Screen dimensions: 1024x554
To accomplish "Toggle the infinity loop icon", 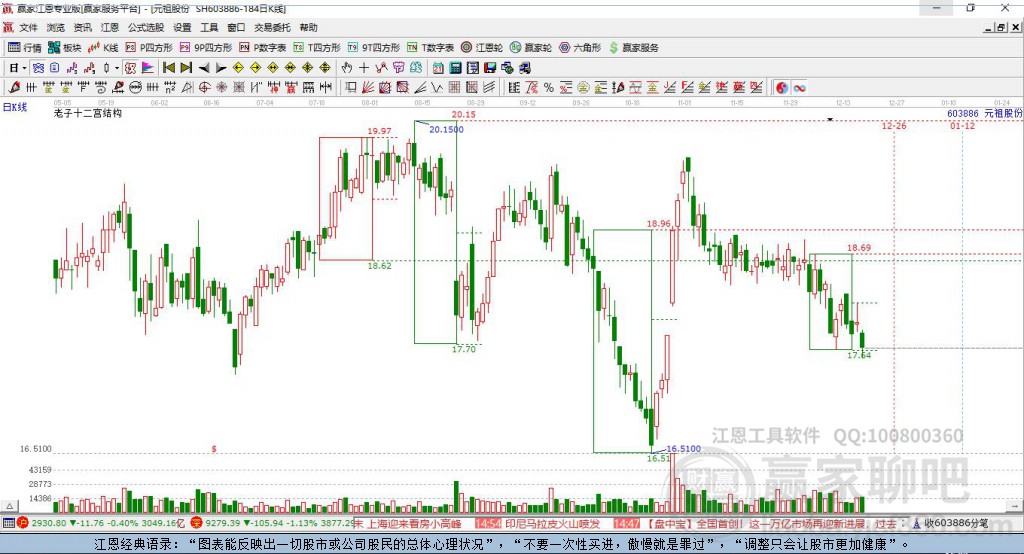I will coord(799,88).
